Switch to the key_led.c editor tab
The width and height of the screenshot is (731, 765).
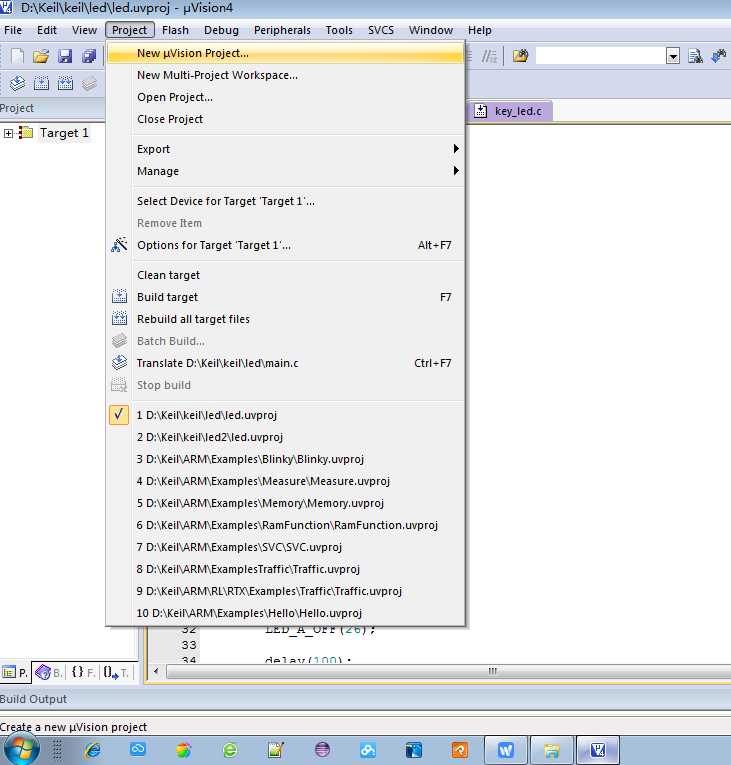(x=508, y=111)
